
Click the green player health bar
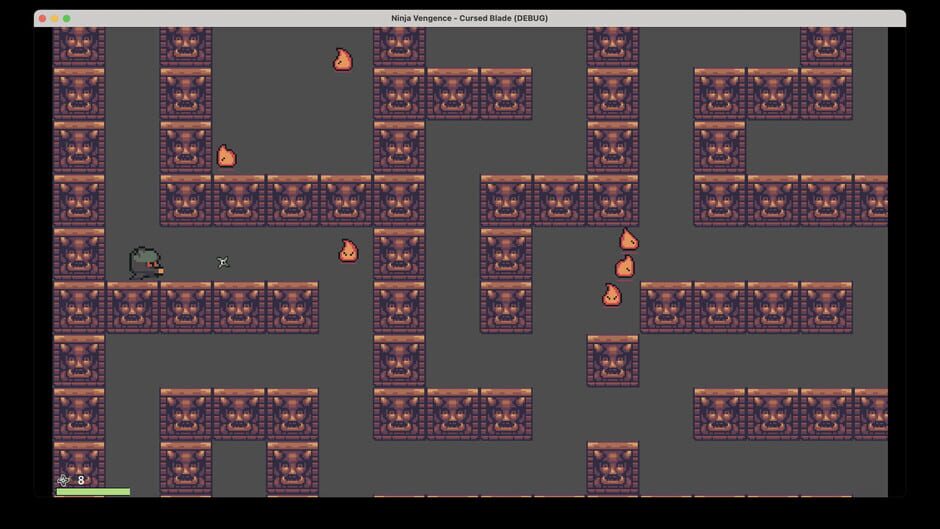point(93,492)
